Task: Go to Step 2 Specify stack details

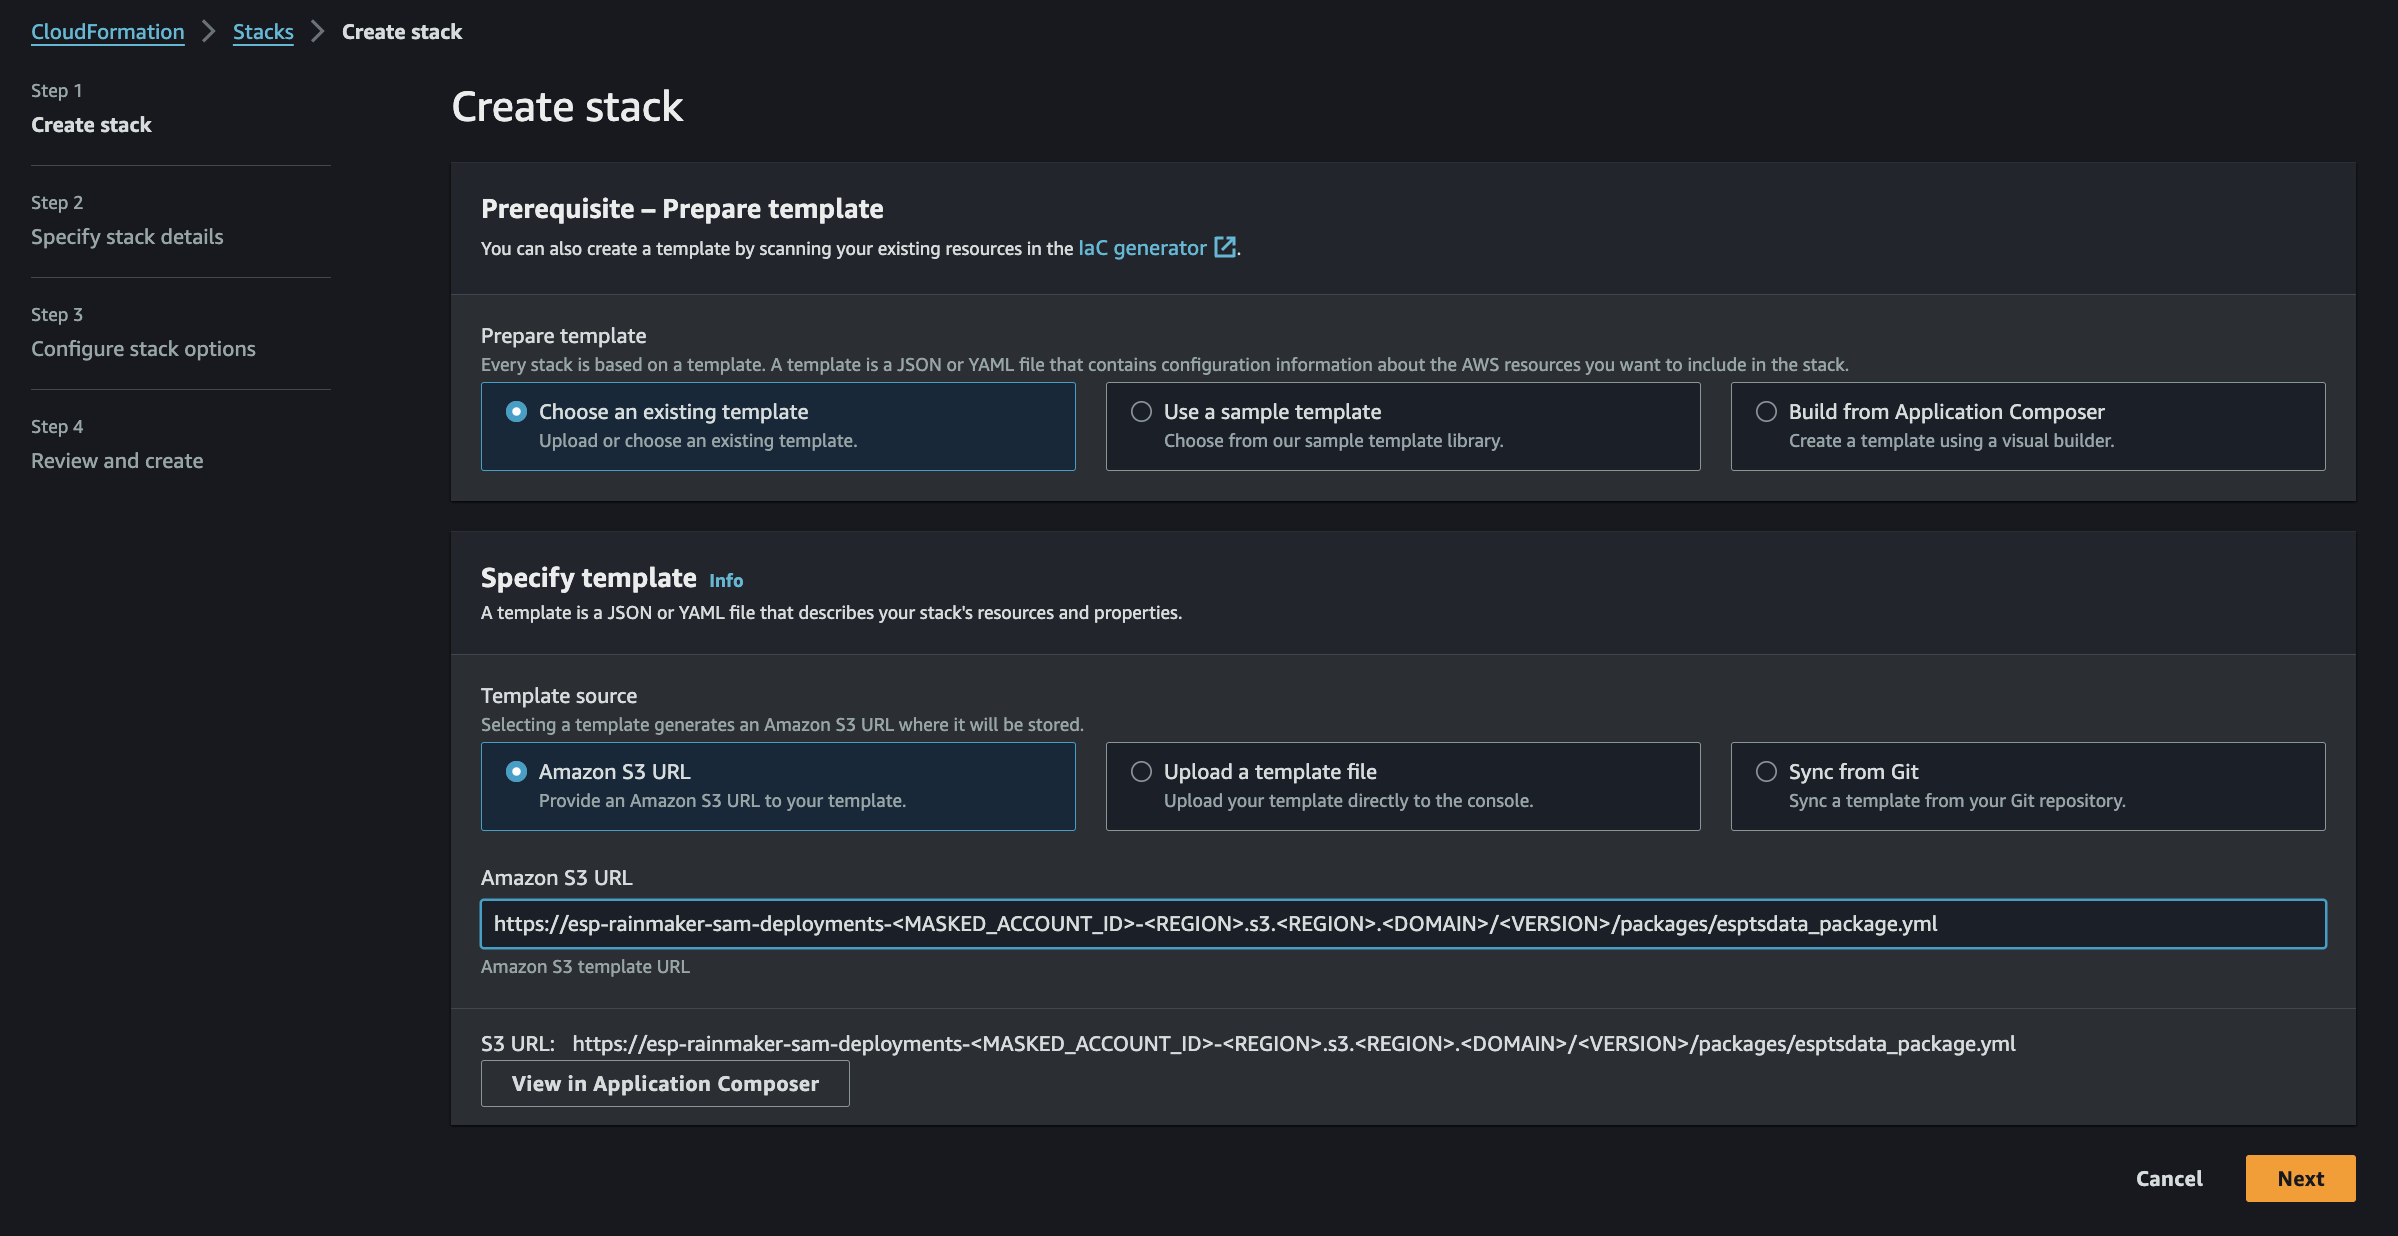Action: [x=127, y=237]
